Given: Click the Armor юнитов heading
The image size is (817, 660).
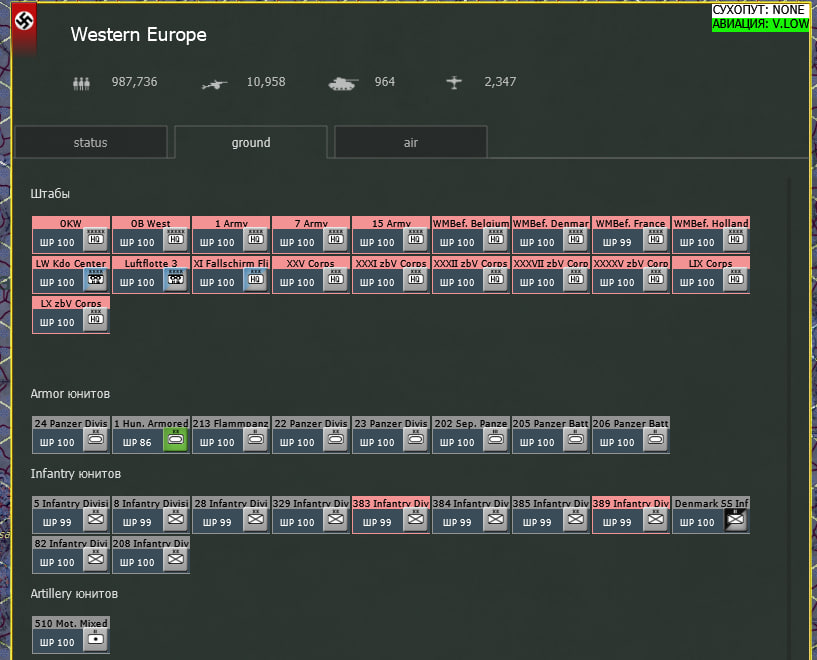Looking at the screenshot, I should (x=70, y=394).
